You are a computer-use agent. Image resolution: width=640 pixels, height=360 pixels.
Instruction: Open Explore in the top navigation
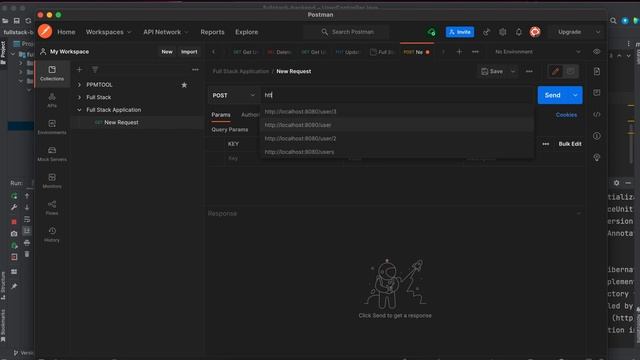pyautogui.click(x=247, y=32)
